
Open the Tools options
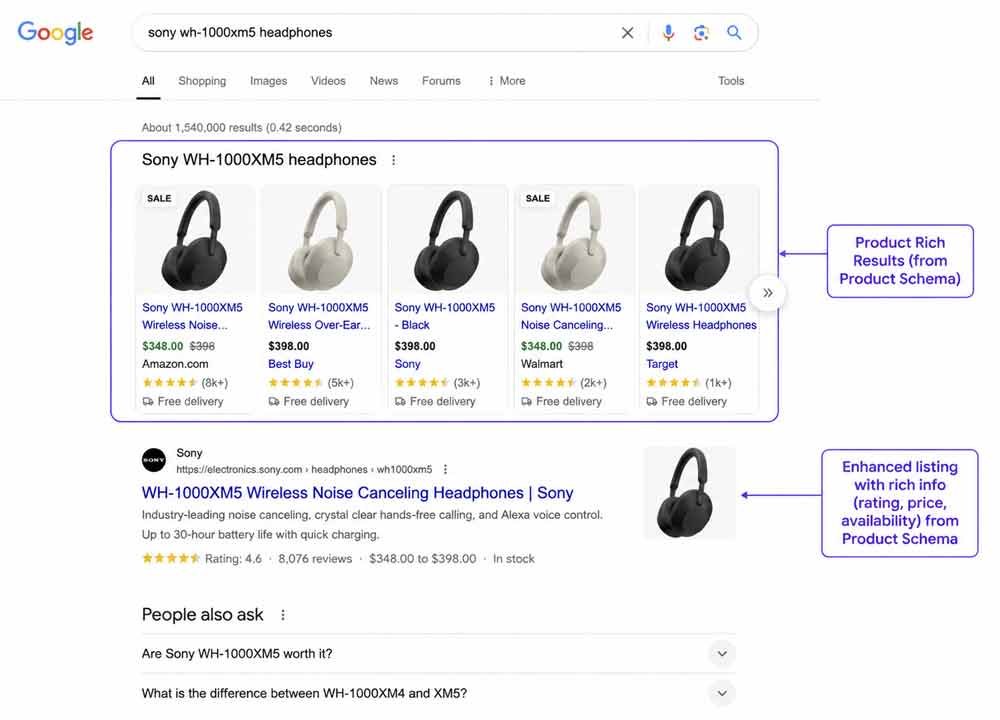(731, 81)
